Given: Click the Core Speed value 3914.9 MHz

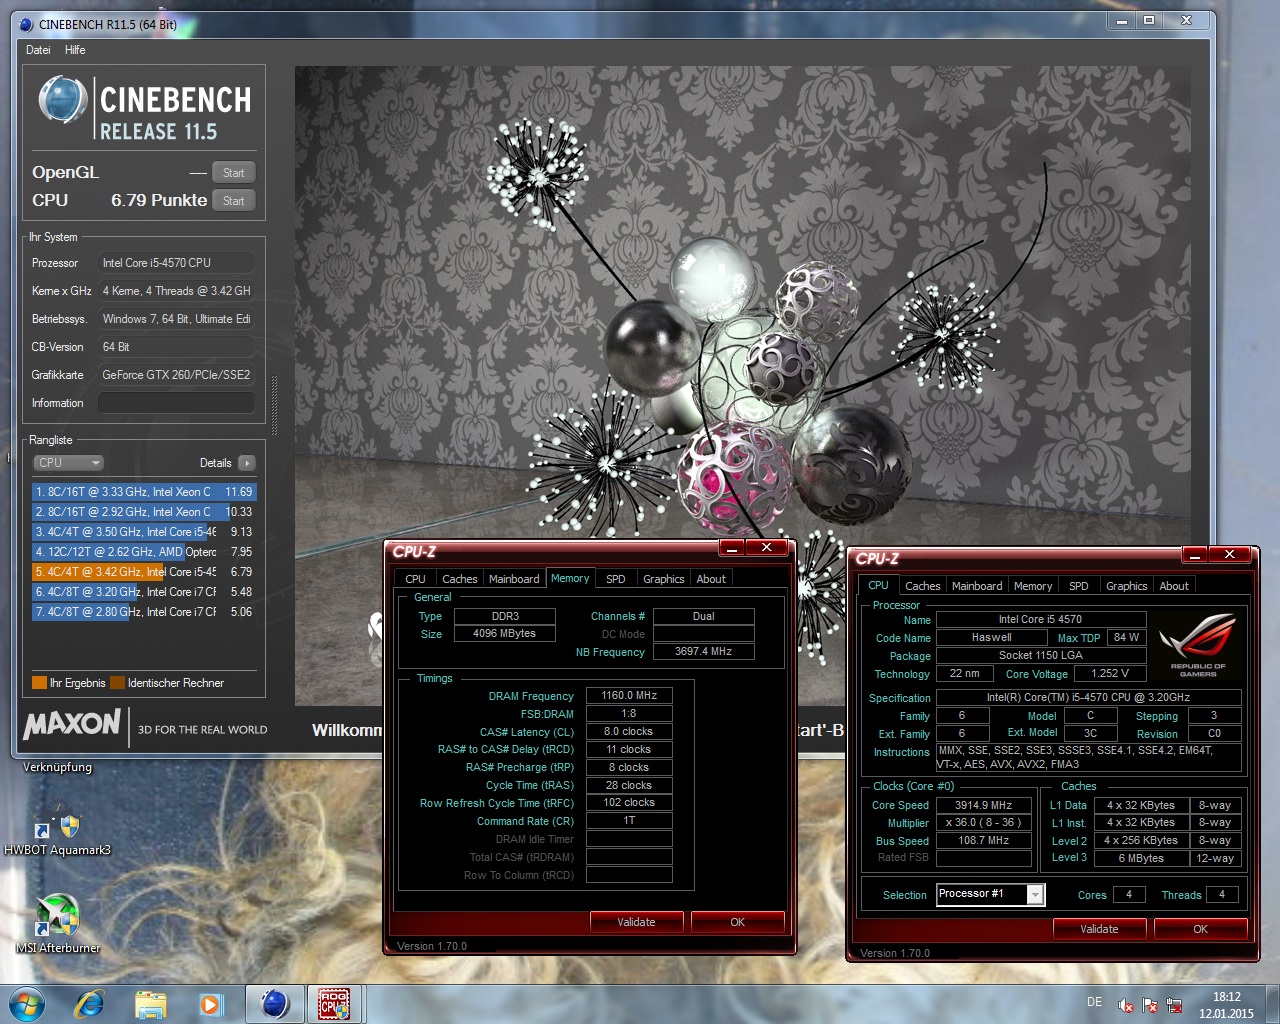Looking at the screenshot, I should coord(983,805).
